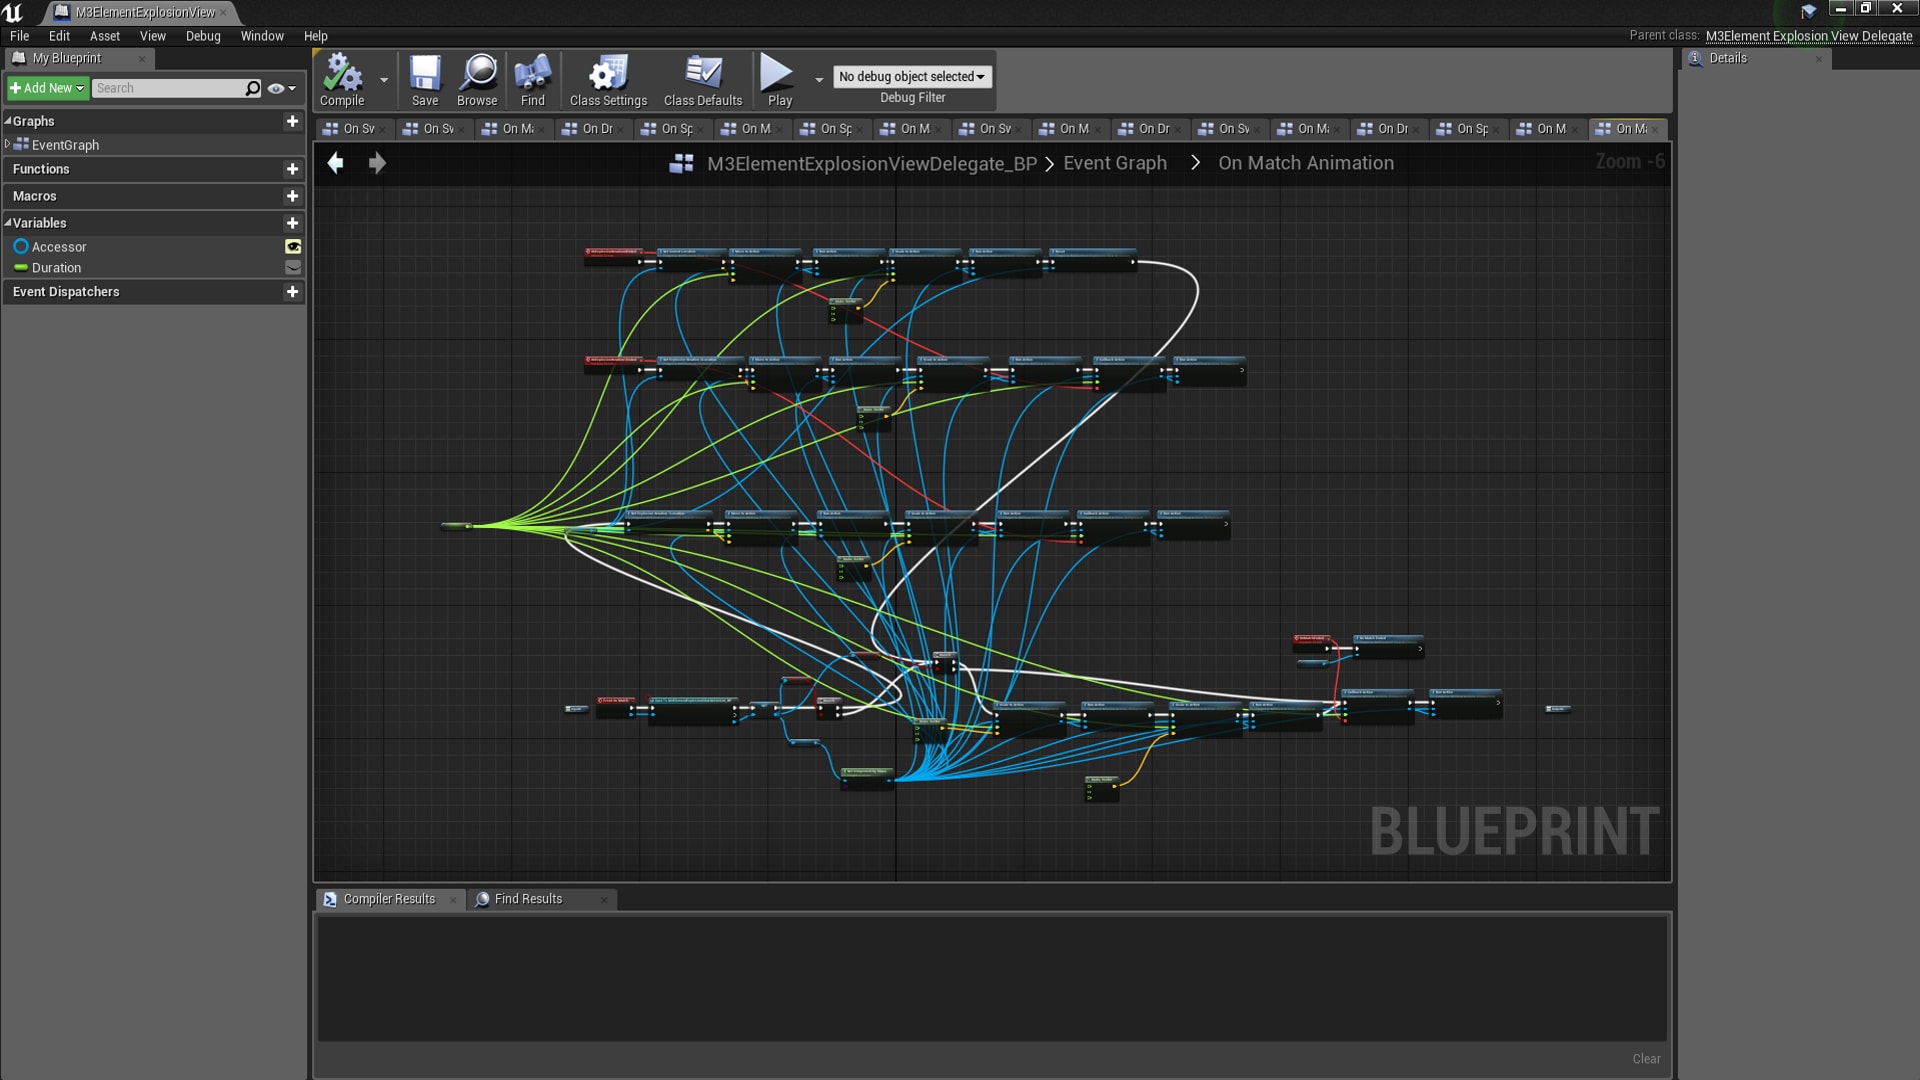Select the Save icon in the toolbar
The width and height of the screenshot is (1920, 1080).
(x=425, y=72)
